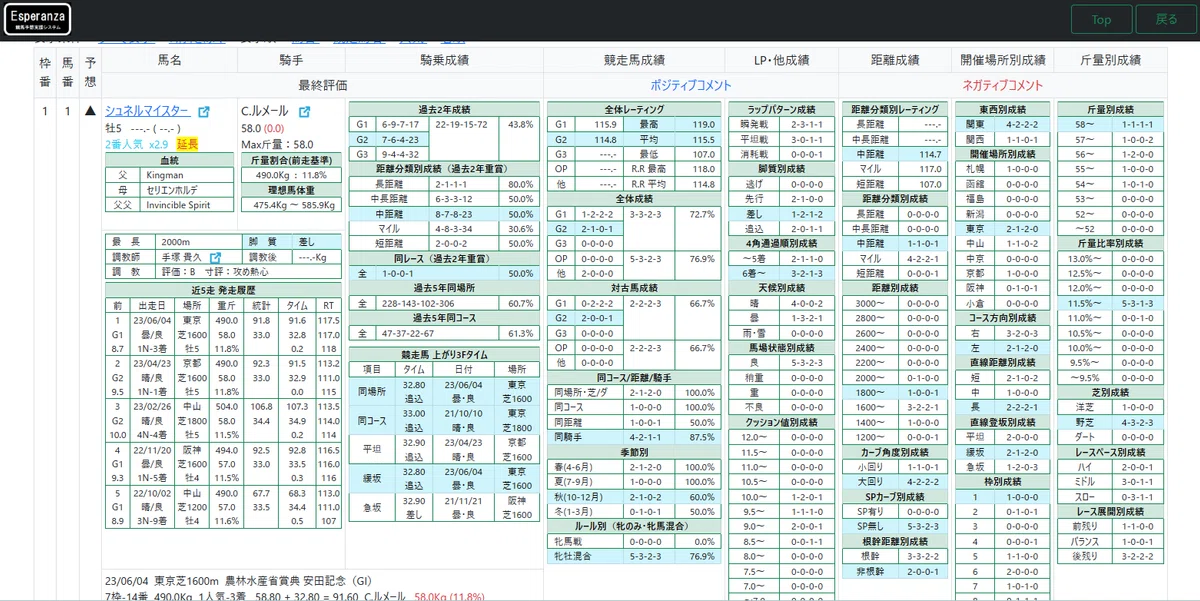Click the 同レース（過去2年重賞） header

click(444, 258)
